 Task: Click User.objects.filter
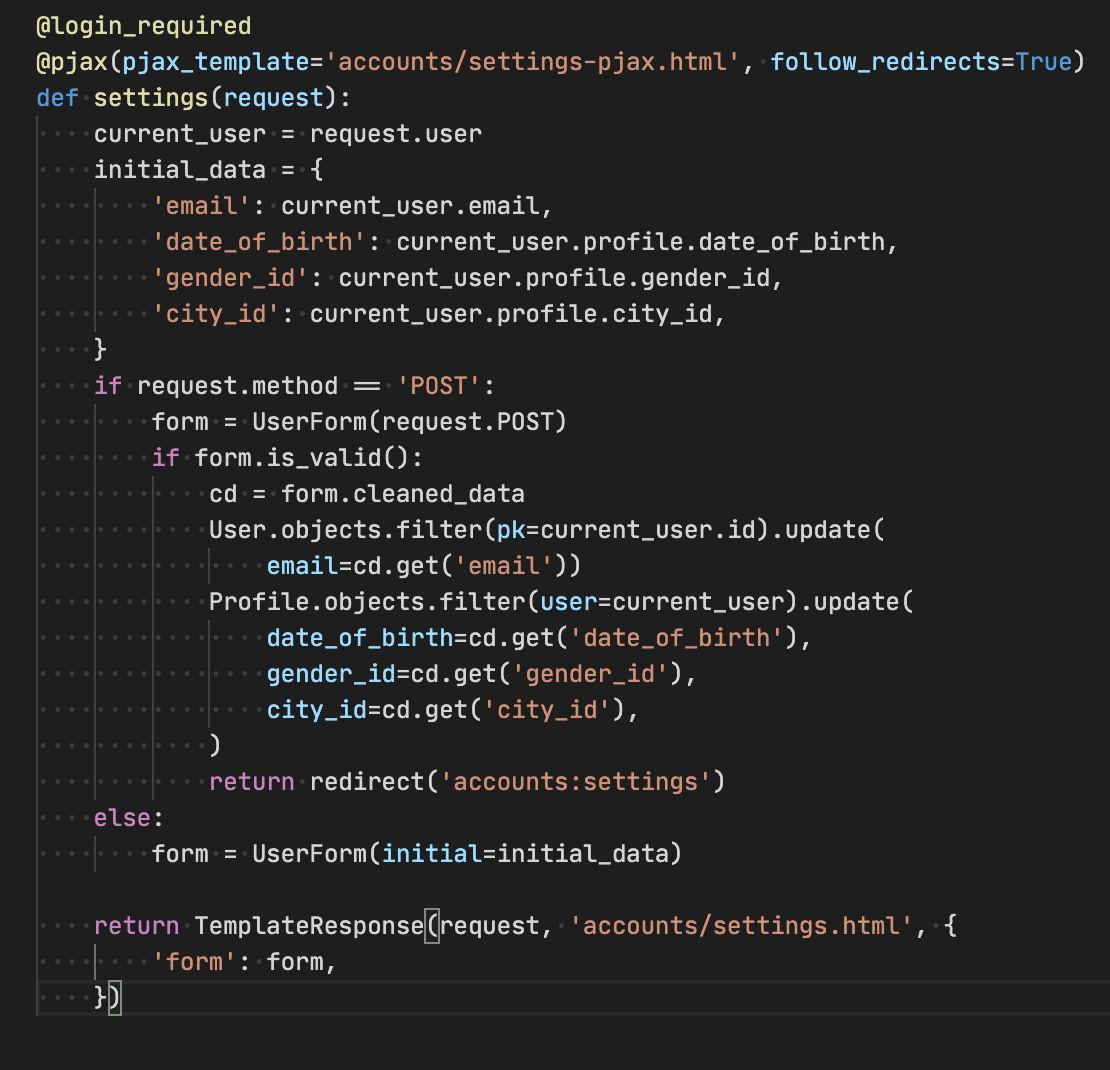tap(345, 530)
